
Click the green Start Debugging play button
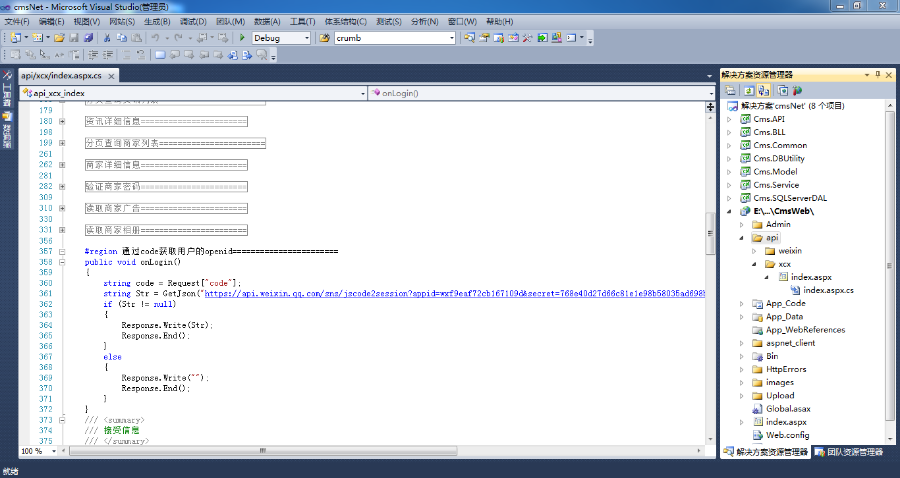click(242, 38)
